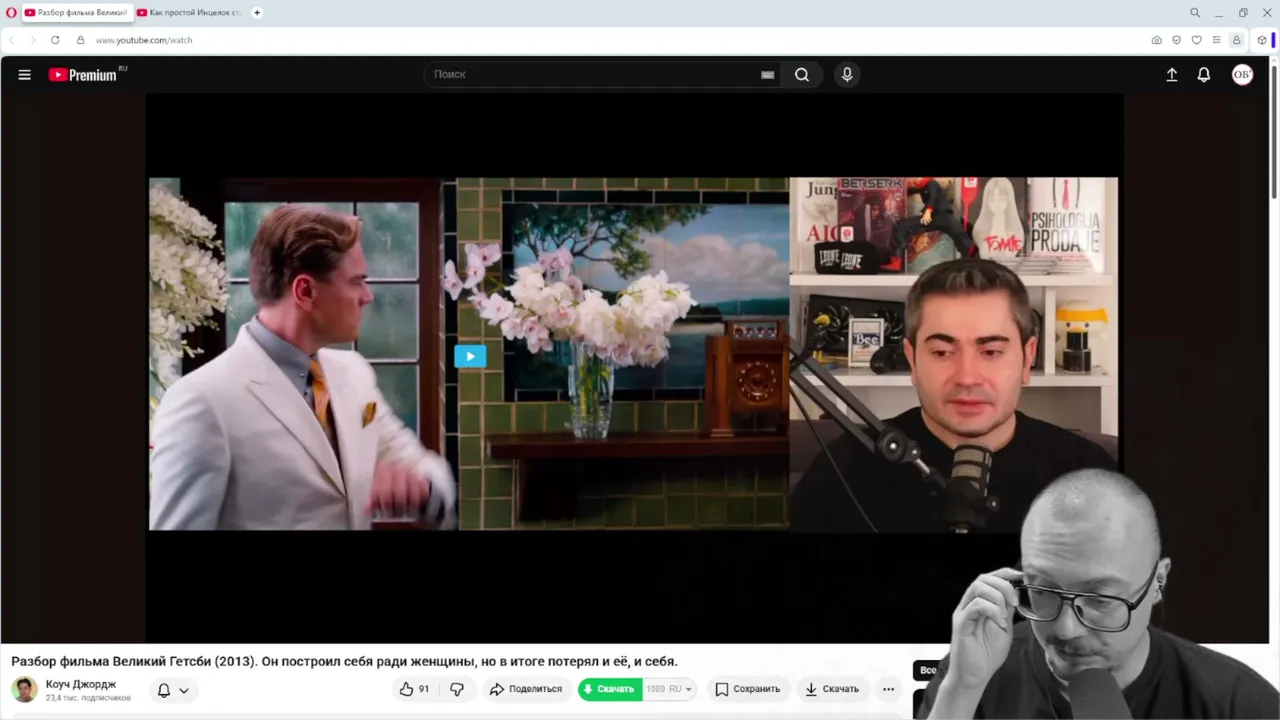
Task: Switch to the 'Разбор фильма Великий' tab
Action: tap(76, 13)
